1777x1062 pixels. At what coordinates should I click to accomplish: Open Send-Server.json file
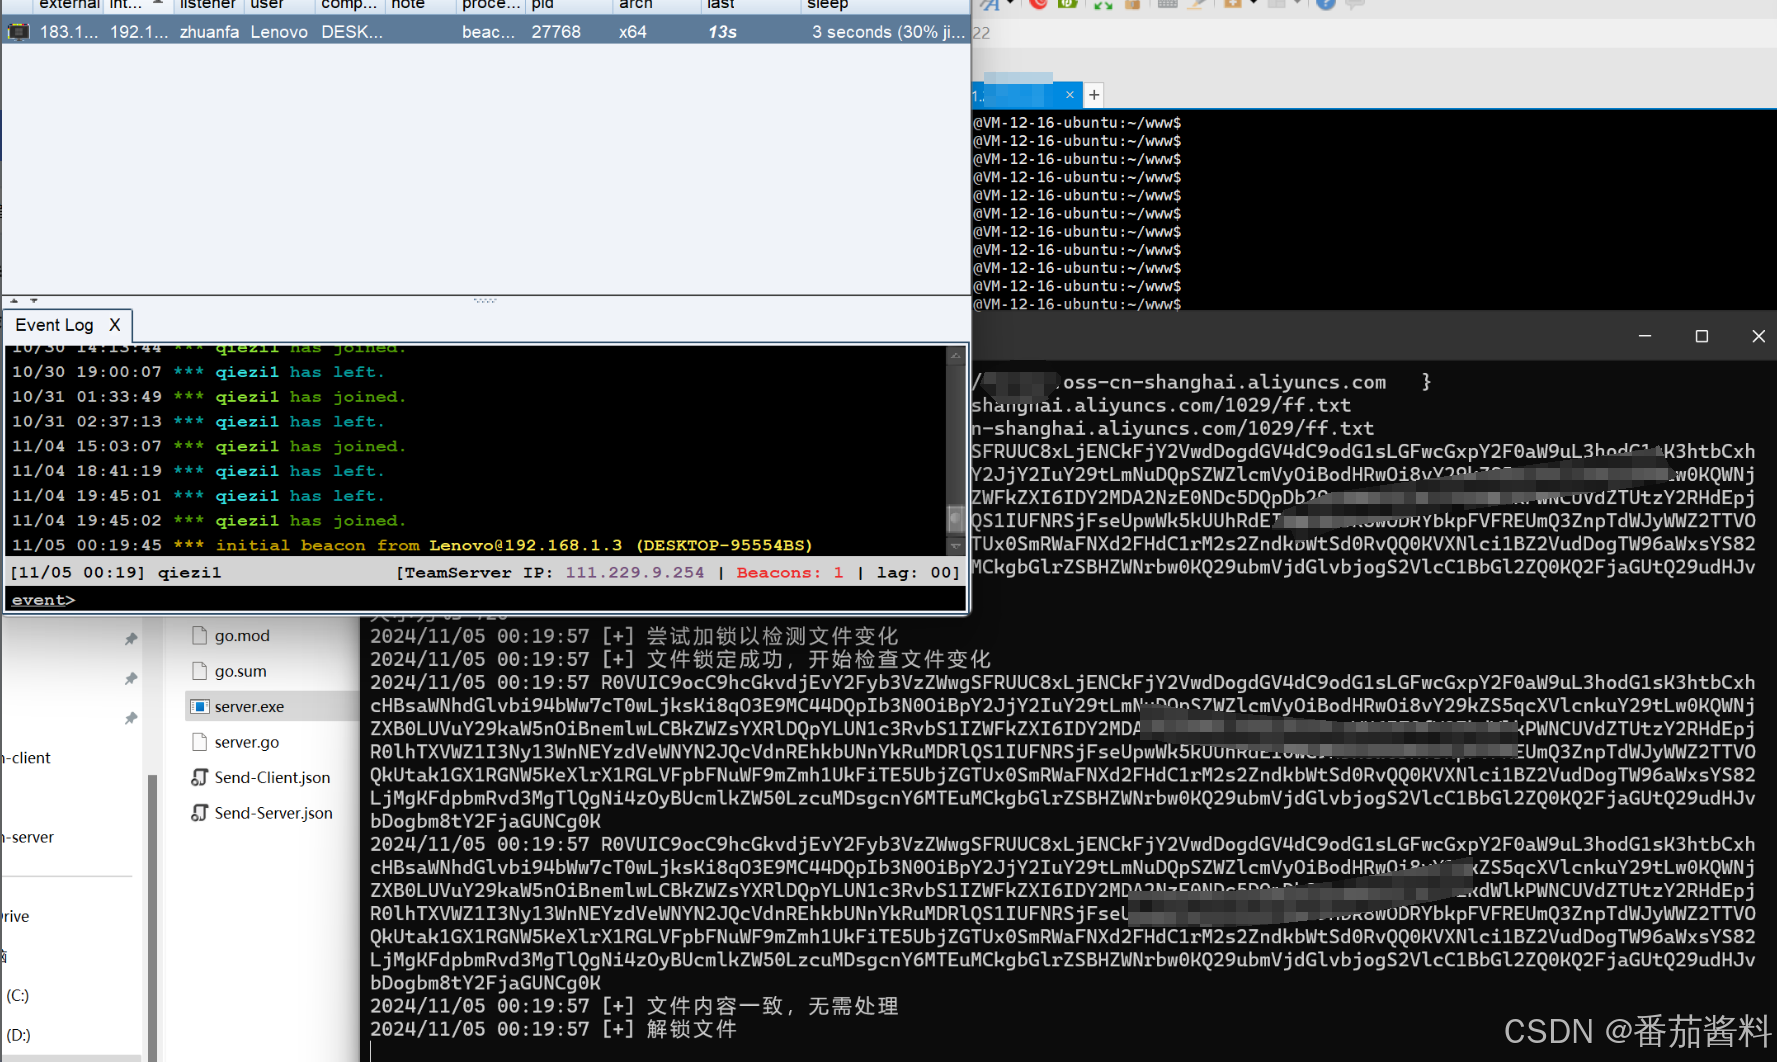pyautogui.click(x=273, y=813)
